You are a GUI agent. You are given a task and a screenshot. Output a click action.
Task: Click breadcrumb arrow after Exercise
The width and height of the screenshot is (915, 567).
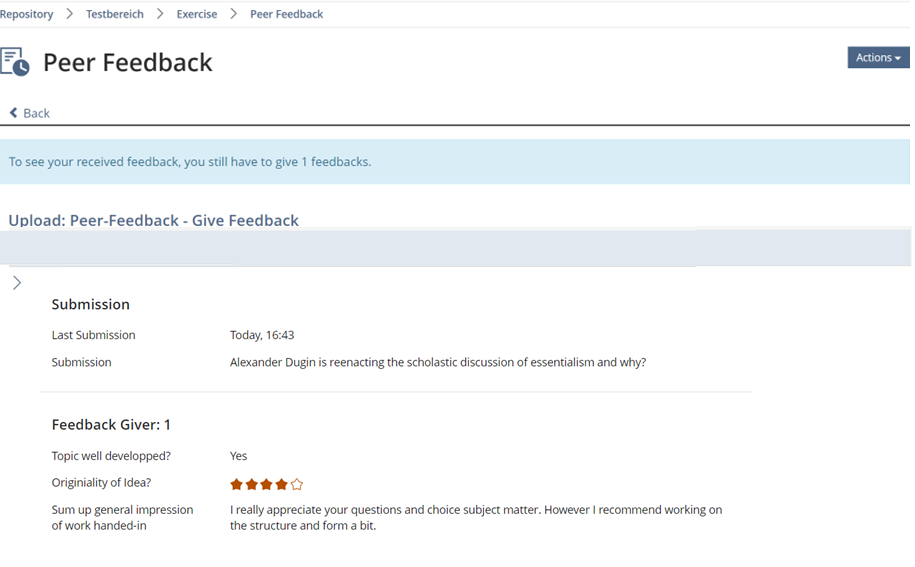(233, 14)
